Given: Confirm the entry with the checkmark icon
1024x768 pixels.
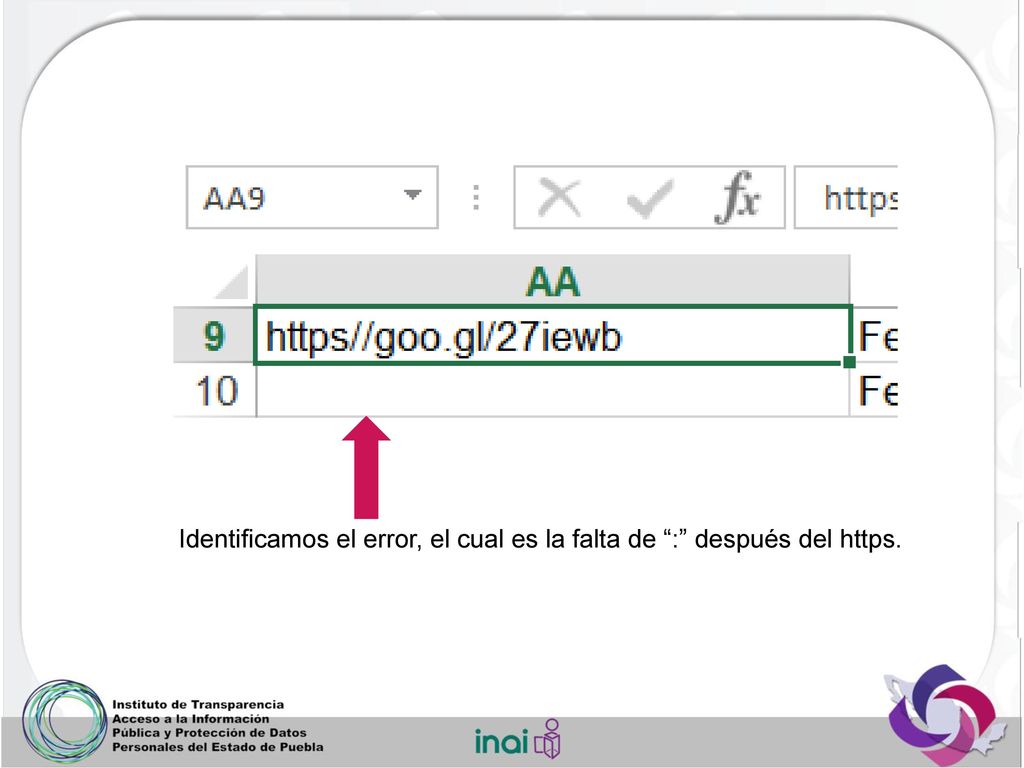Looking at the screenshot, I should click(x=649, y=197).
